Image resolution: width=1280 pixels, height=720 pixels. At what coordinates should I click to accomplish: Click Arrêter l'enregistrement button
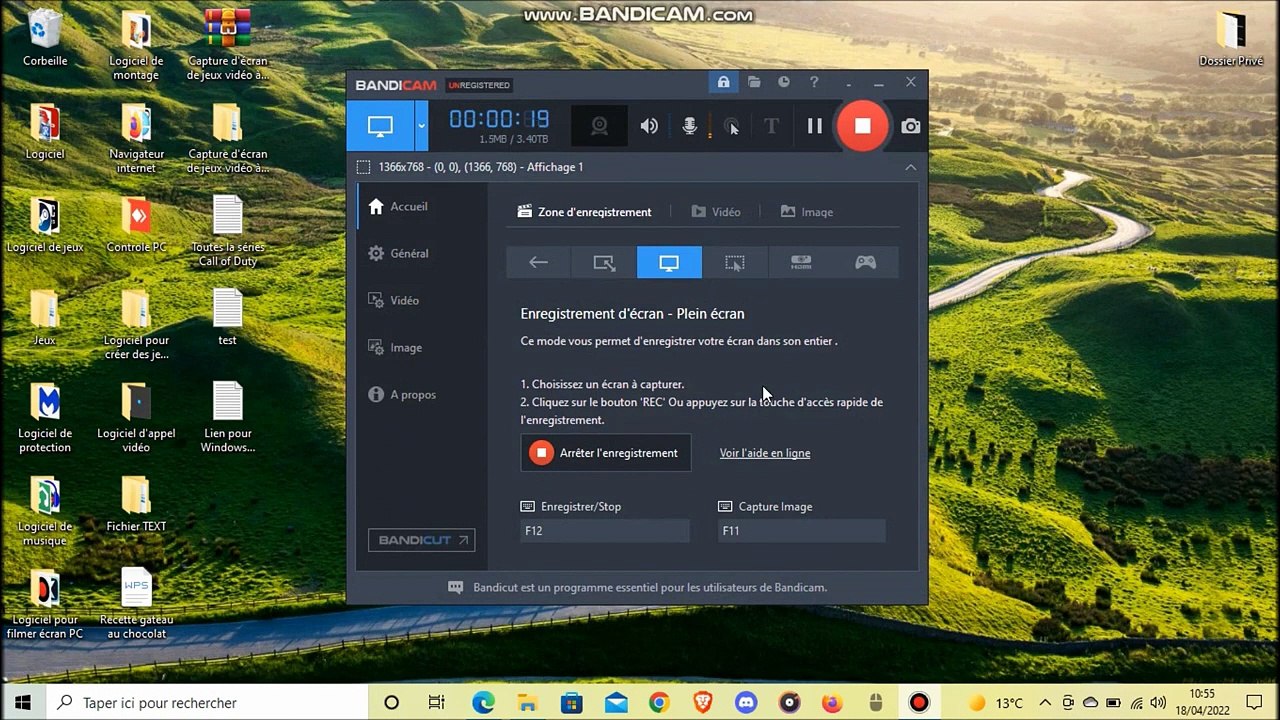tap(605, 453)
